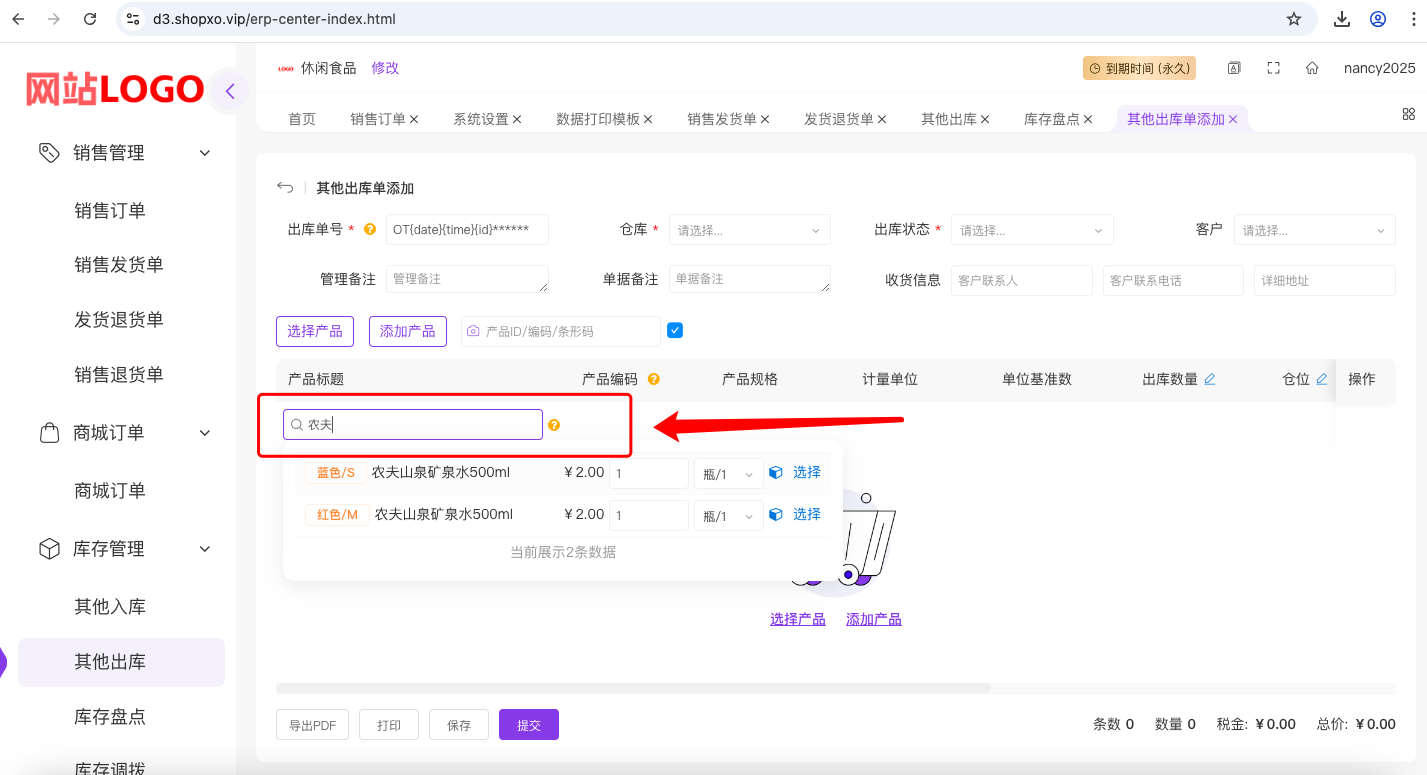Viewport: 1427px width, 775px height.
Task: Close the 数据打印模板 tab
Action: coord(648,119)
